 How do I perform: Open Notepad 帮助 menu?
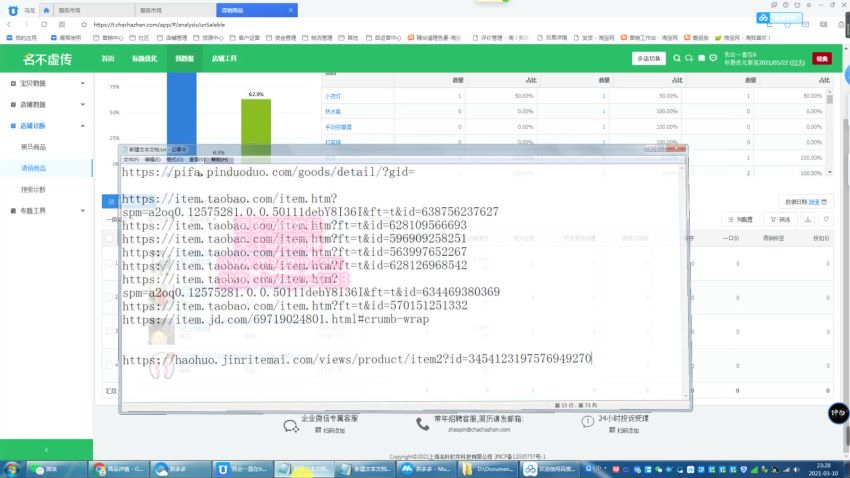coord(219,160)
